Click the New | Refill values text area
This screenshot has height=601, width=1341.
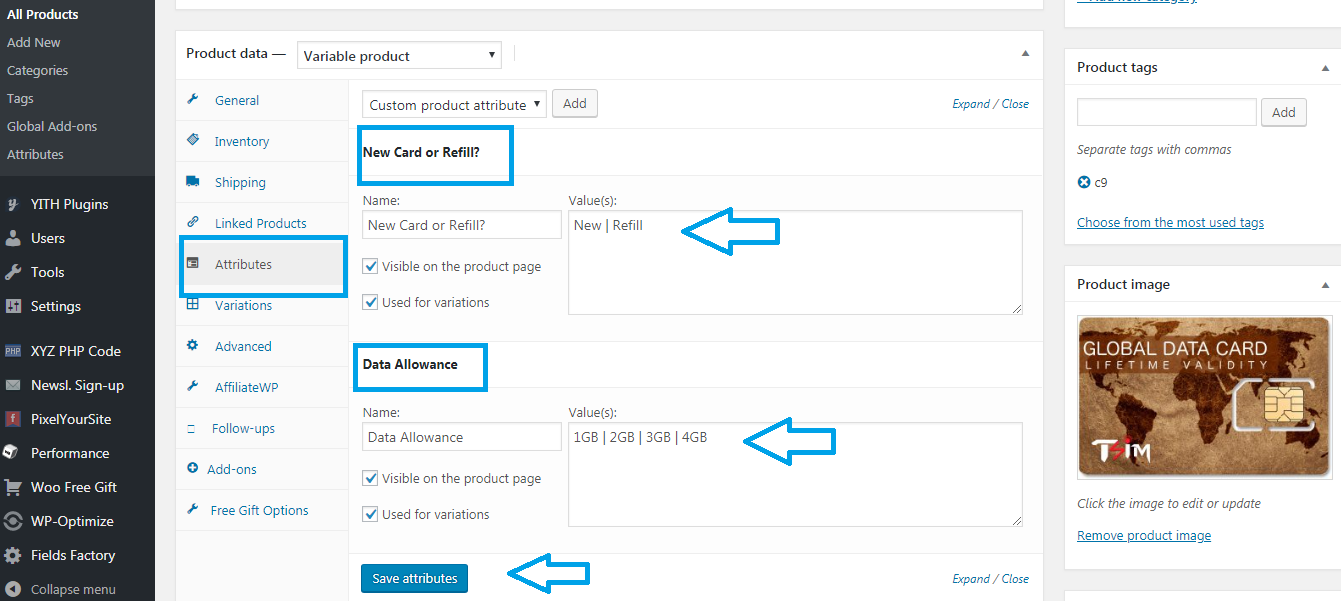[795, 262]
